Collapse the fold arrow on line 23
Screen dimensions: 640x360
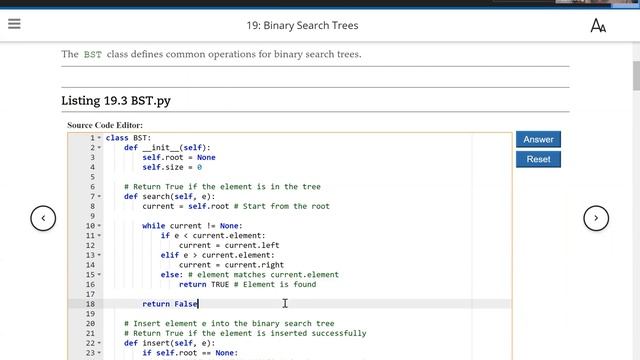pyautogui.click(x=99, y=353)
